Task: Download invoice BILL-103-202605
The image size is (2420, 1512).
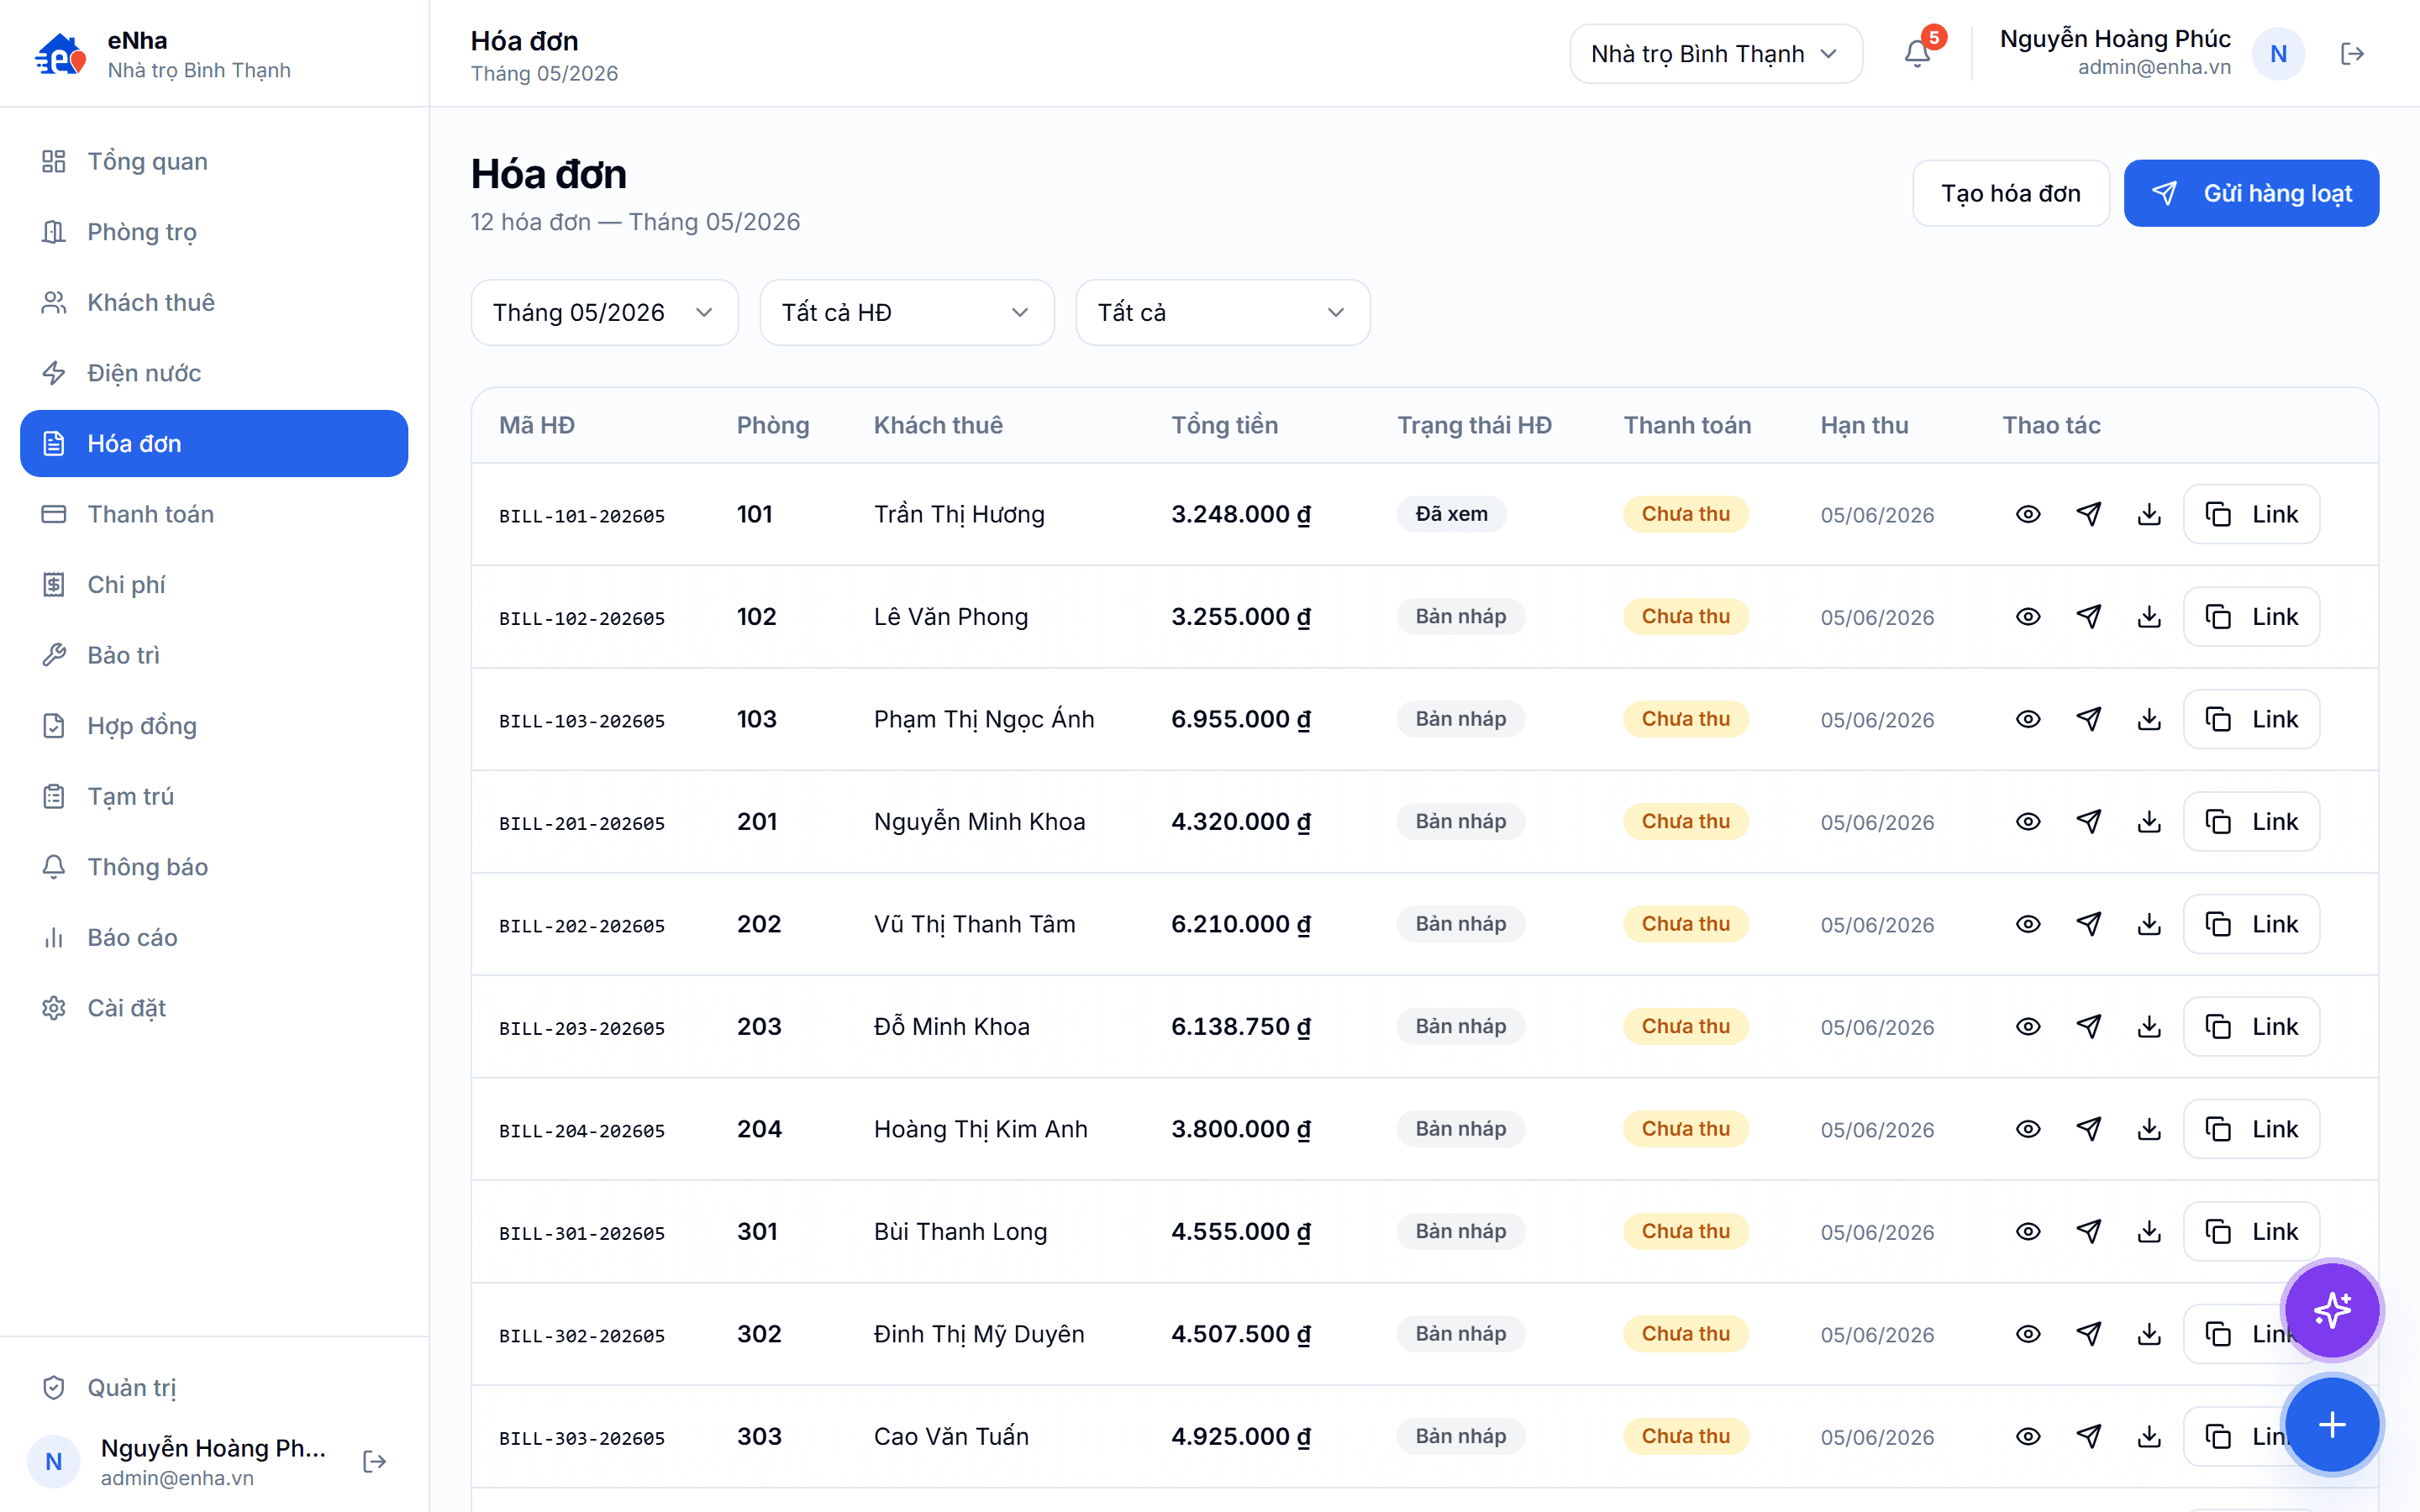Action: (2149, 719)
